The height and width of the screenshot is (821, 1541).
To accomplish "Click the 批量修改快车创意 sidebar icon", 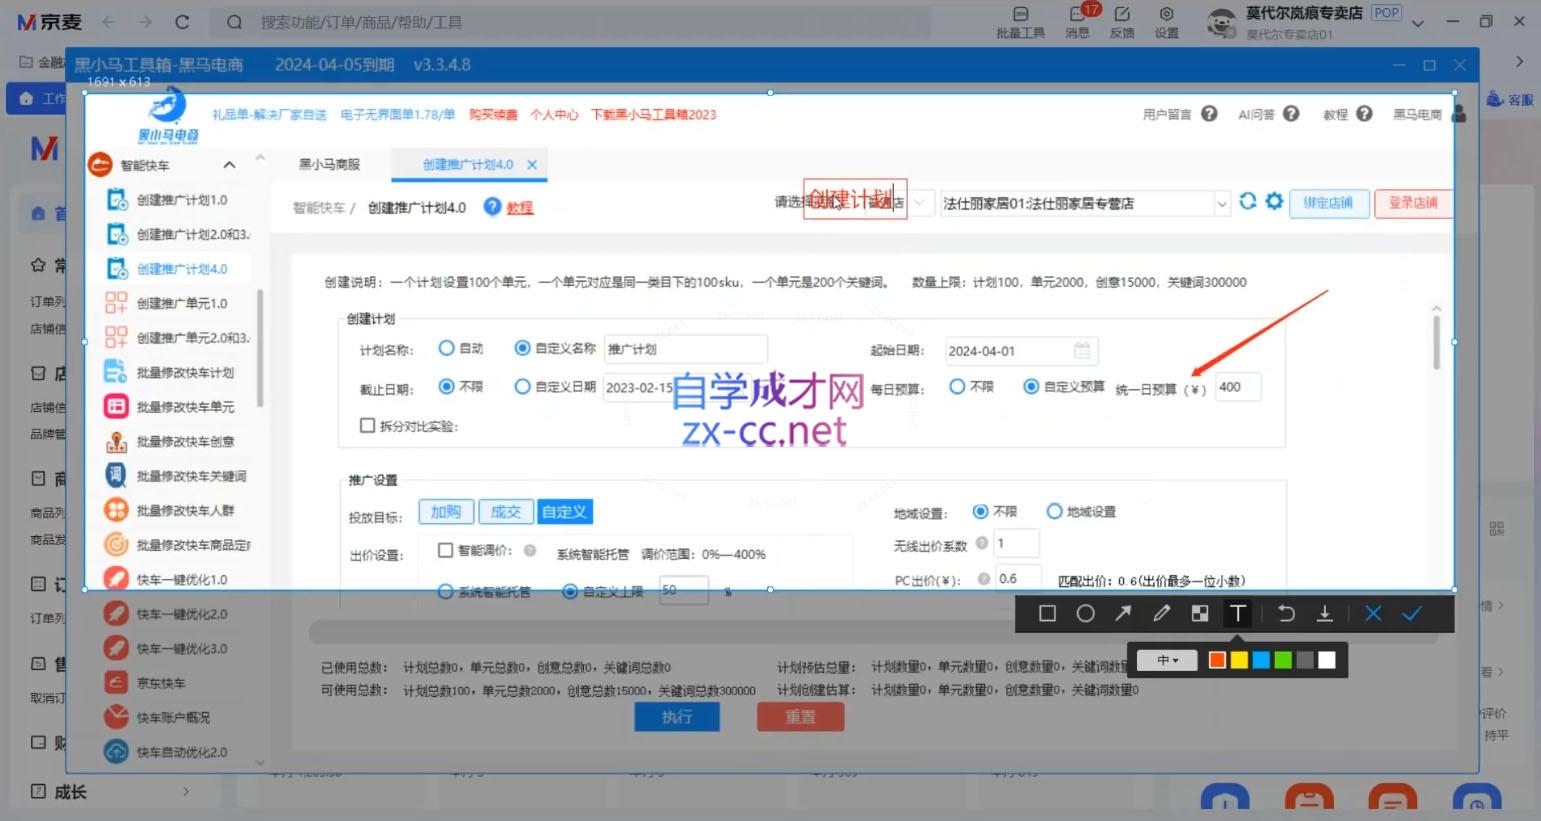I will 116,441.
